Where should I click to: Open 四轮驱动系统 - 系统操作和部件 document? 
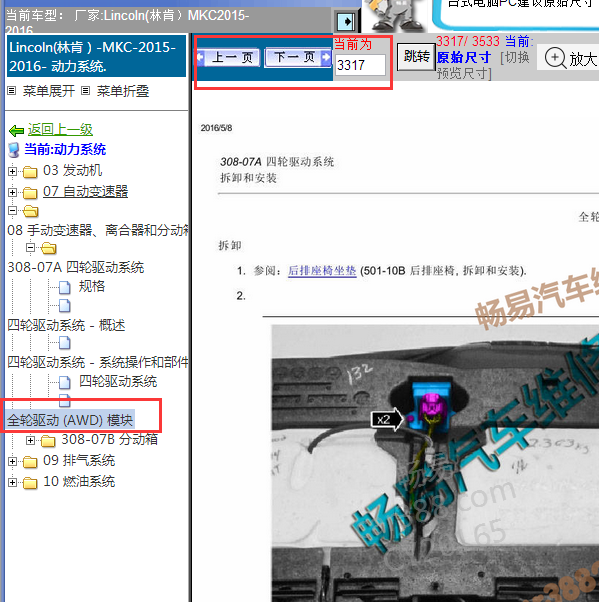point(98,362)
